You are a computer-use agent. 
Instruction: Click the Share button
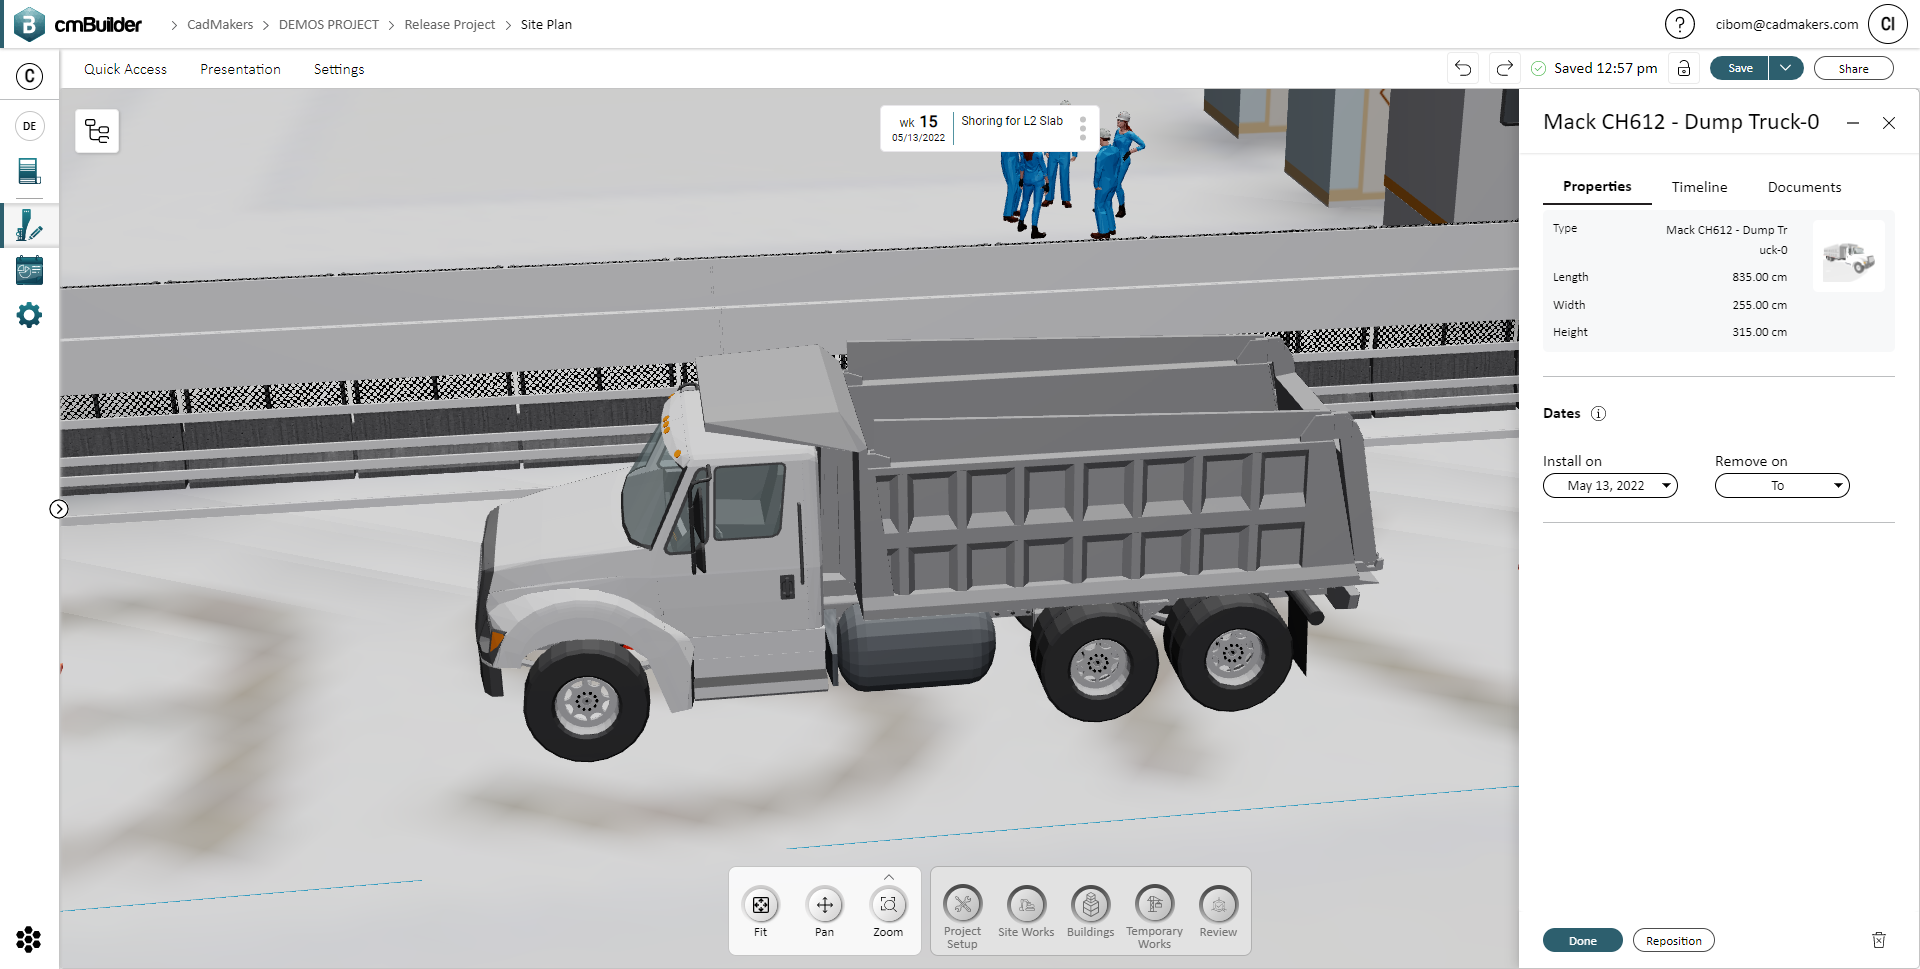1853,68
